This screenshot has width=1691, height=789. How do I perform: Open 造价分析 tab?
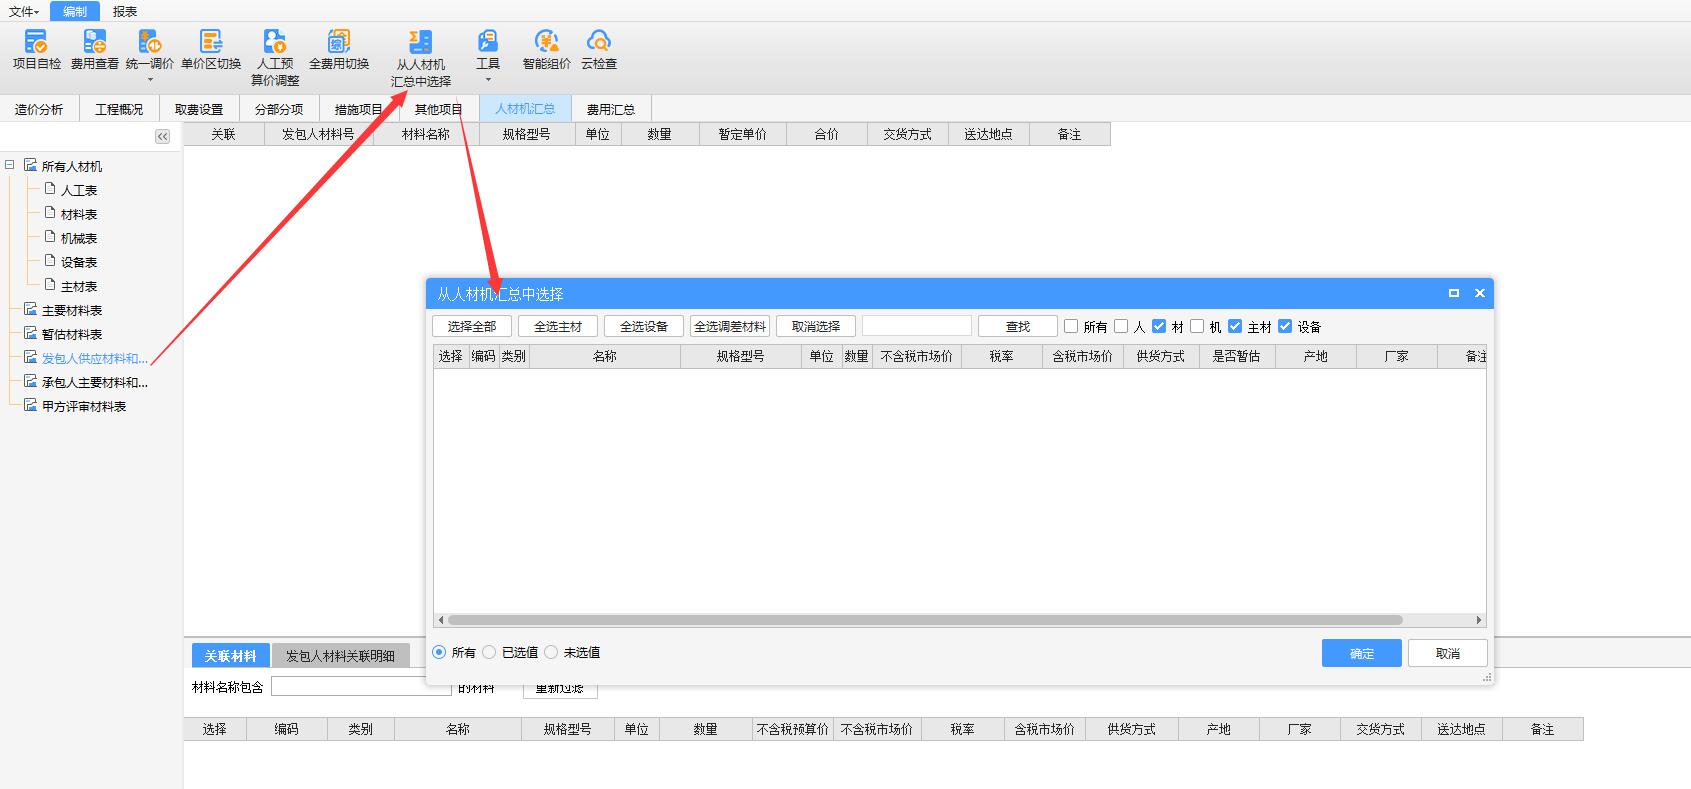[x=39, y=109]
